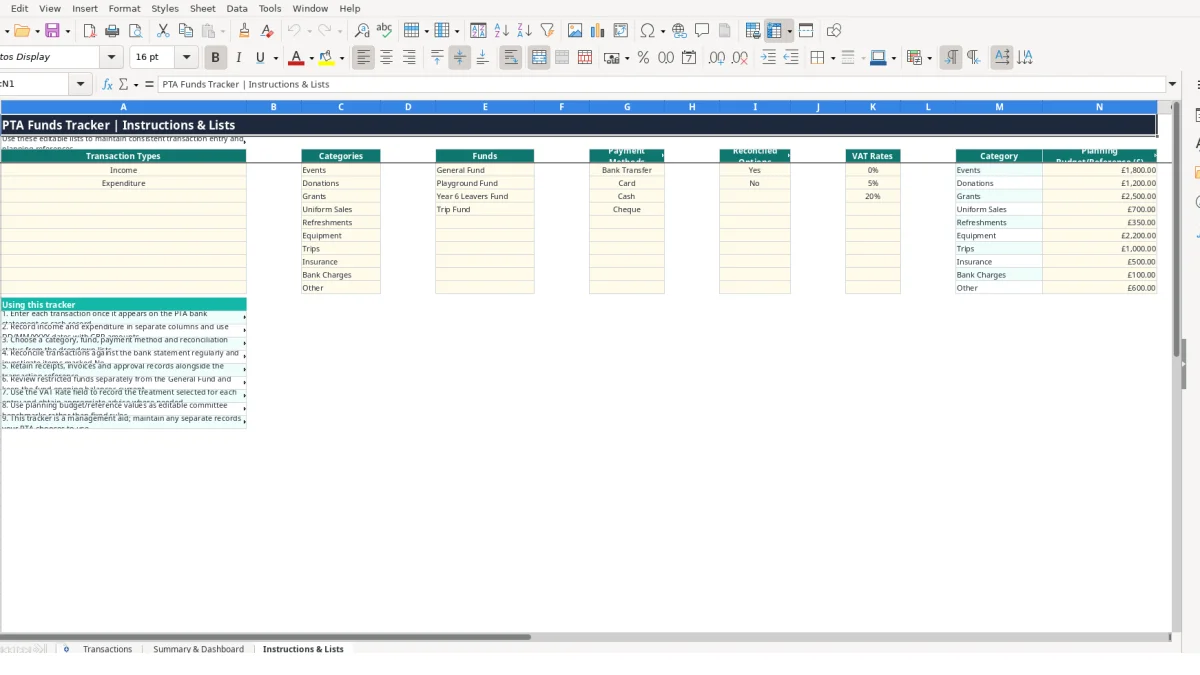
Task: Open the underline style dropdown arrow
Action: 275,58
